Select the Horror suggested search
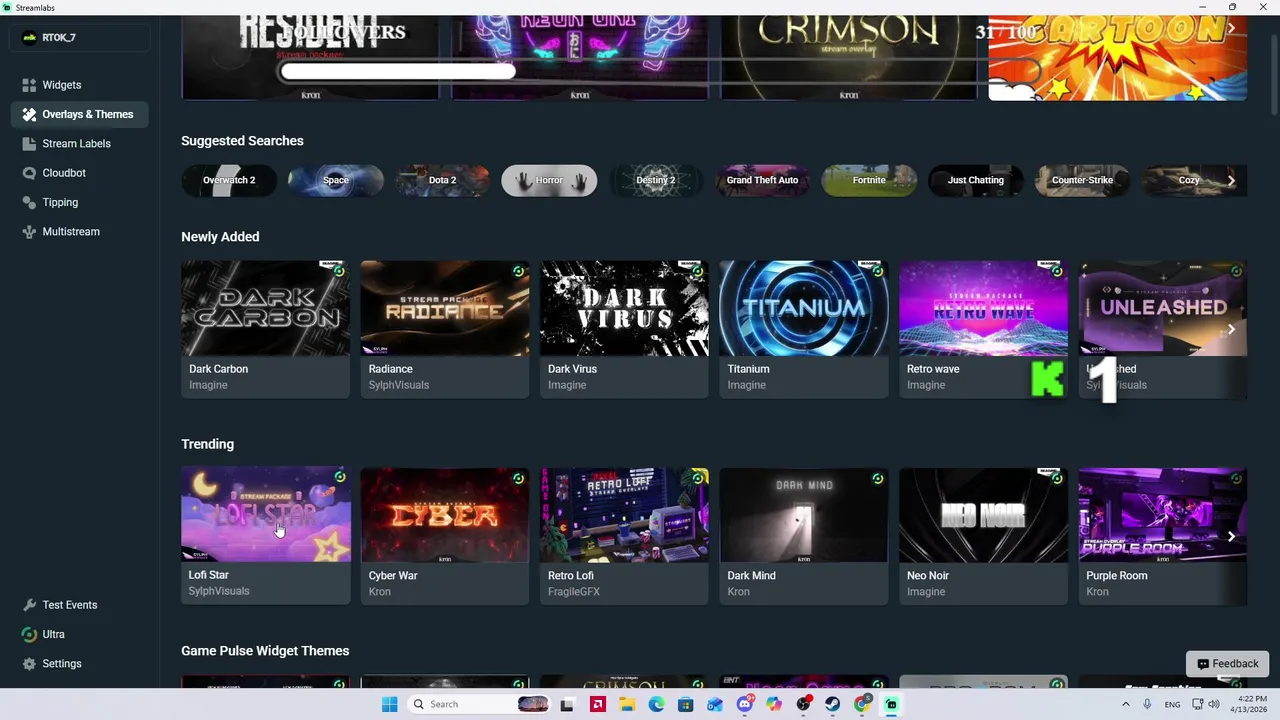The height and width of the screenshot is (720, 1280). [x=549, y=181]
